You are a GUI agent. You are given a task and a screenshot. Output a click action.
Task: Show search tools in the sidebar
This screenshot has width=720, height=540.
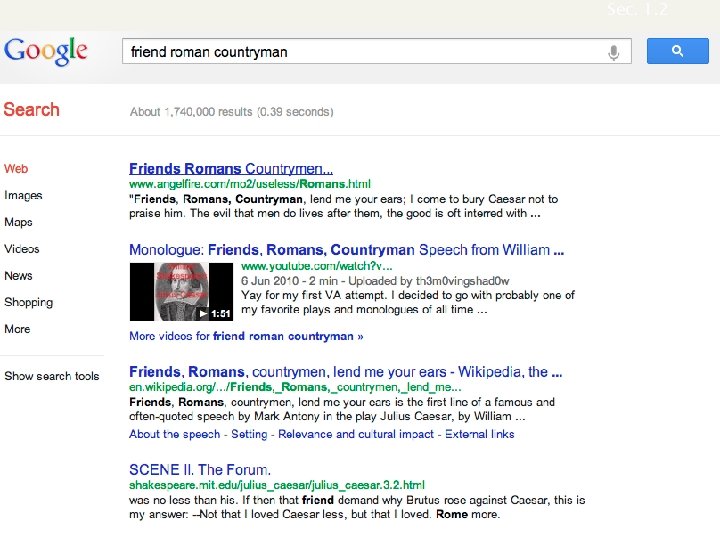[51, 376]
